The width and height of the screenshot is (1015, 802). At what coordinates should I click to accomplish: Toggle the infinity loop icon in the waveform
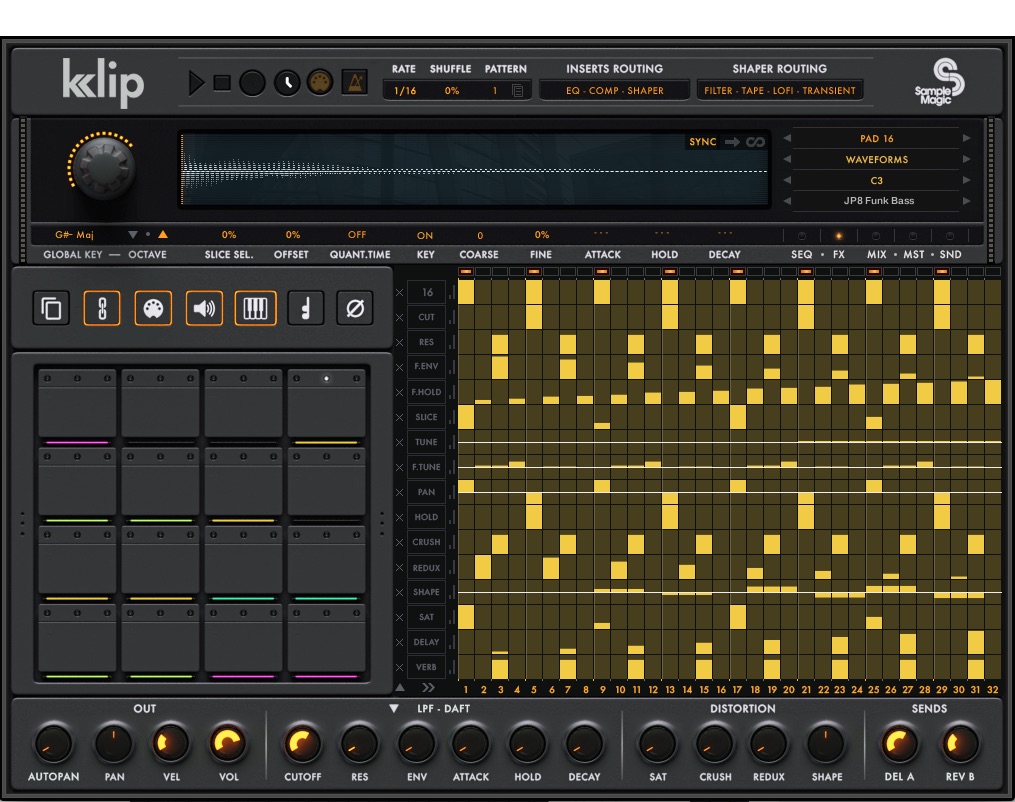point(755,142)
